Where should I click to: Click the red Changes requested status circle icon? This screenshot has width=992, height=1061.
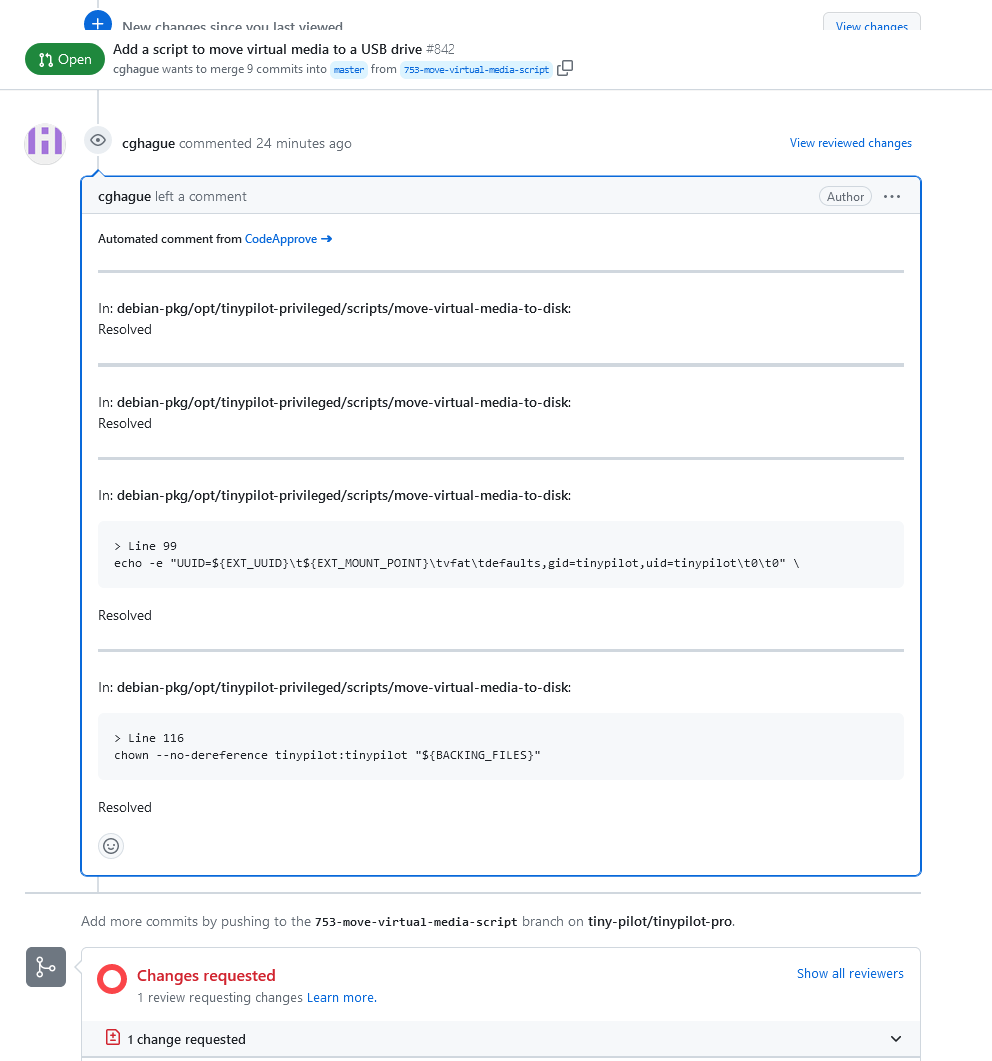112,979
